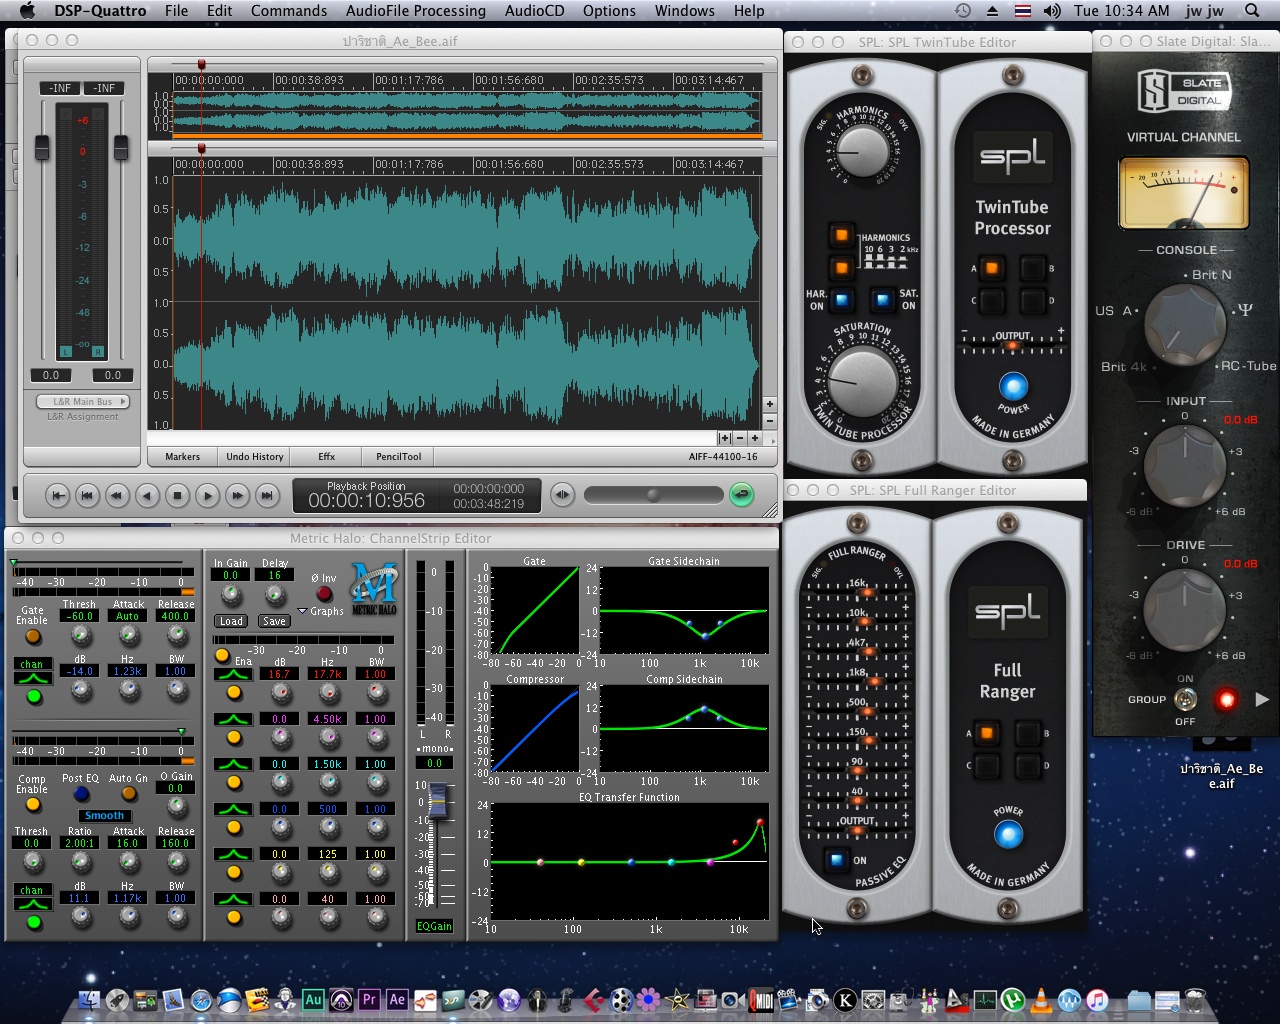Click the Save preset button

274,621
